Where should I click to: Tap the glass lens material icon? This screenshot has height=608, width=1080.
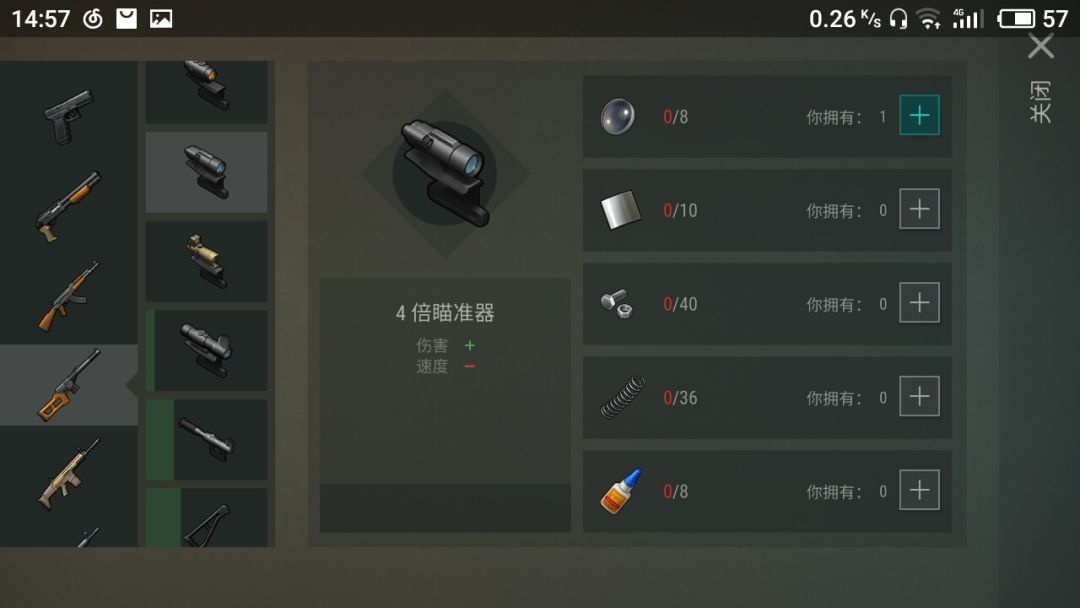(x=618, y=116)
